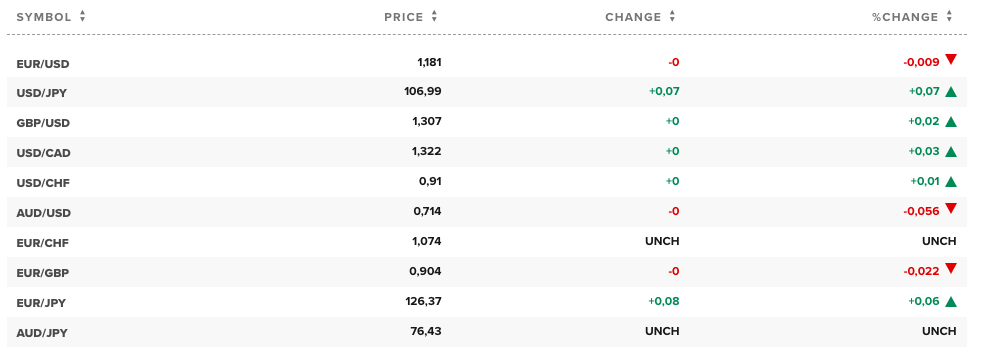Open the AUD/JPY symbol link
The image size is (985, 361).
pos(42,333)
